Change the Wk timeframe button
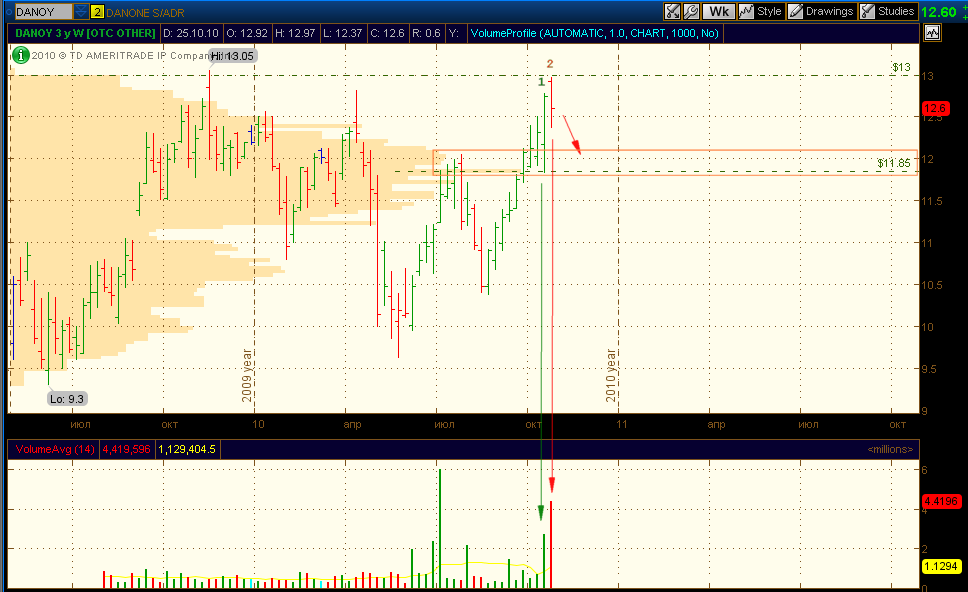 [719, 11]
